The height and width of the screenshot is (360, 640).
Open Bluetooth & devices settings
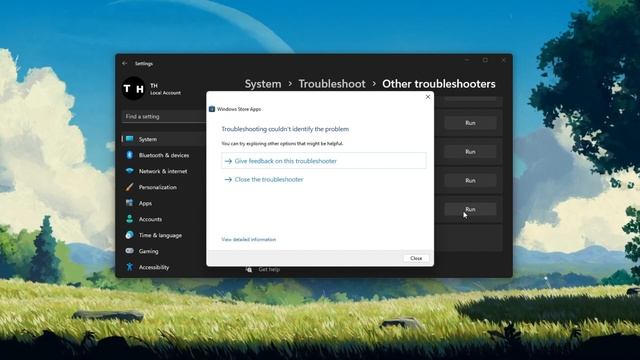(164, 155)
